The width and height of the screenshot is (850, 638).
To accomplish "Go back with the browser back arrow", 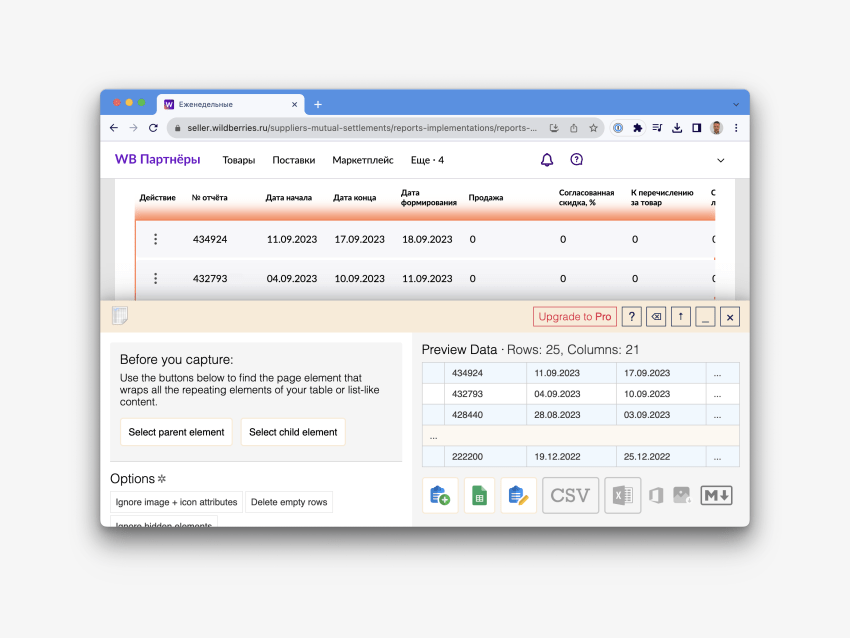I will [113, 128].
